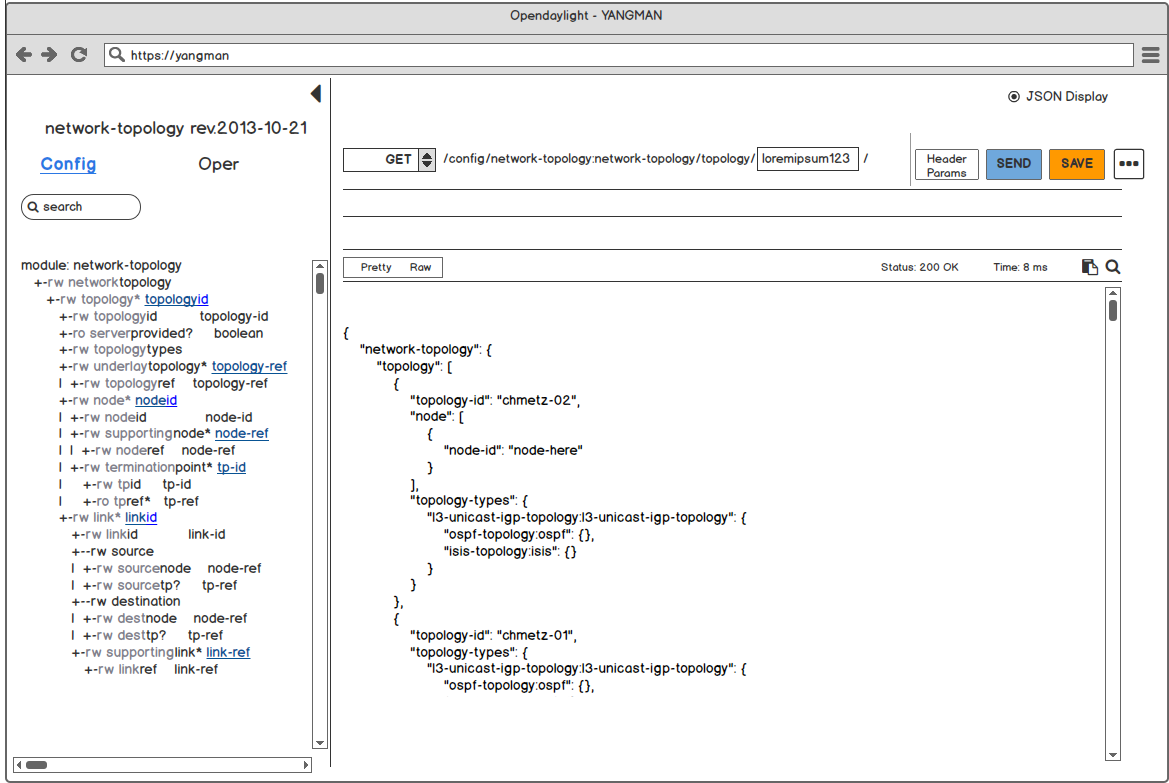Viewport: 1169px width, 783px height.
Task: Search the response with magnifier icon
Action: tap(1112, 266)
